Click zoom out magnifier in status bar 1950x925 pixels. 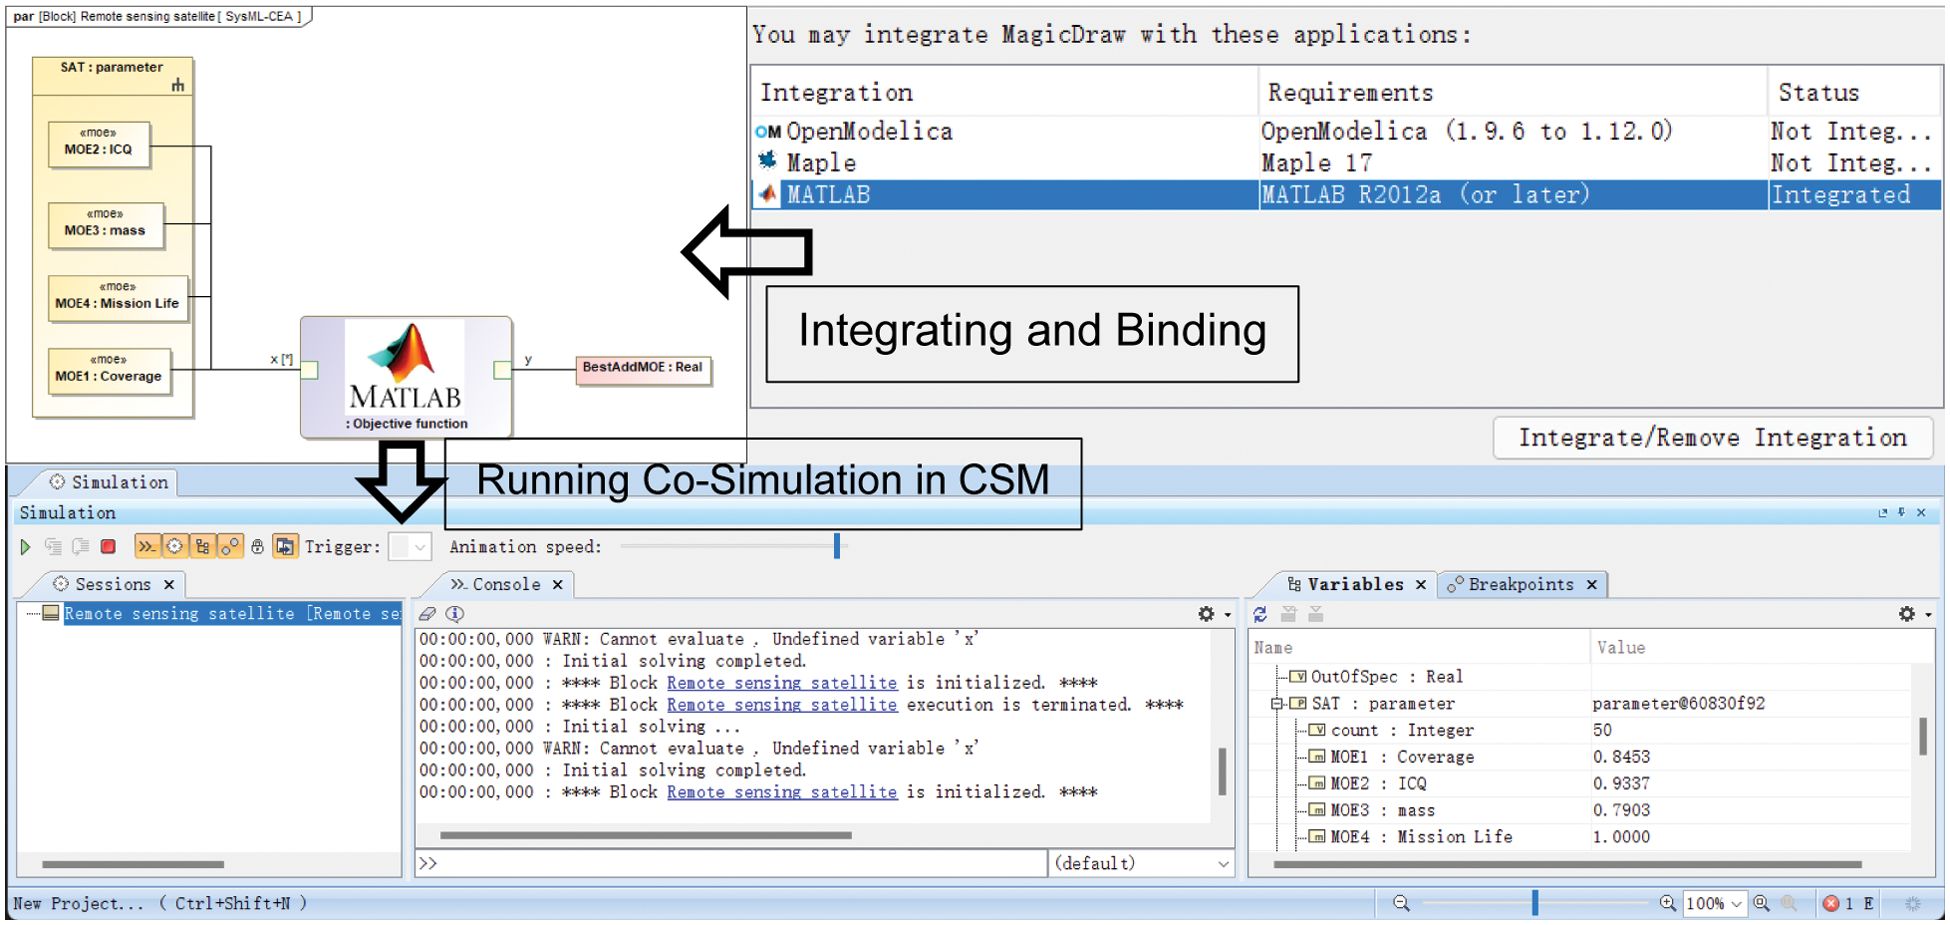point(1401,904)
